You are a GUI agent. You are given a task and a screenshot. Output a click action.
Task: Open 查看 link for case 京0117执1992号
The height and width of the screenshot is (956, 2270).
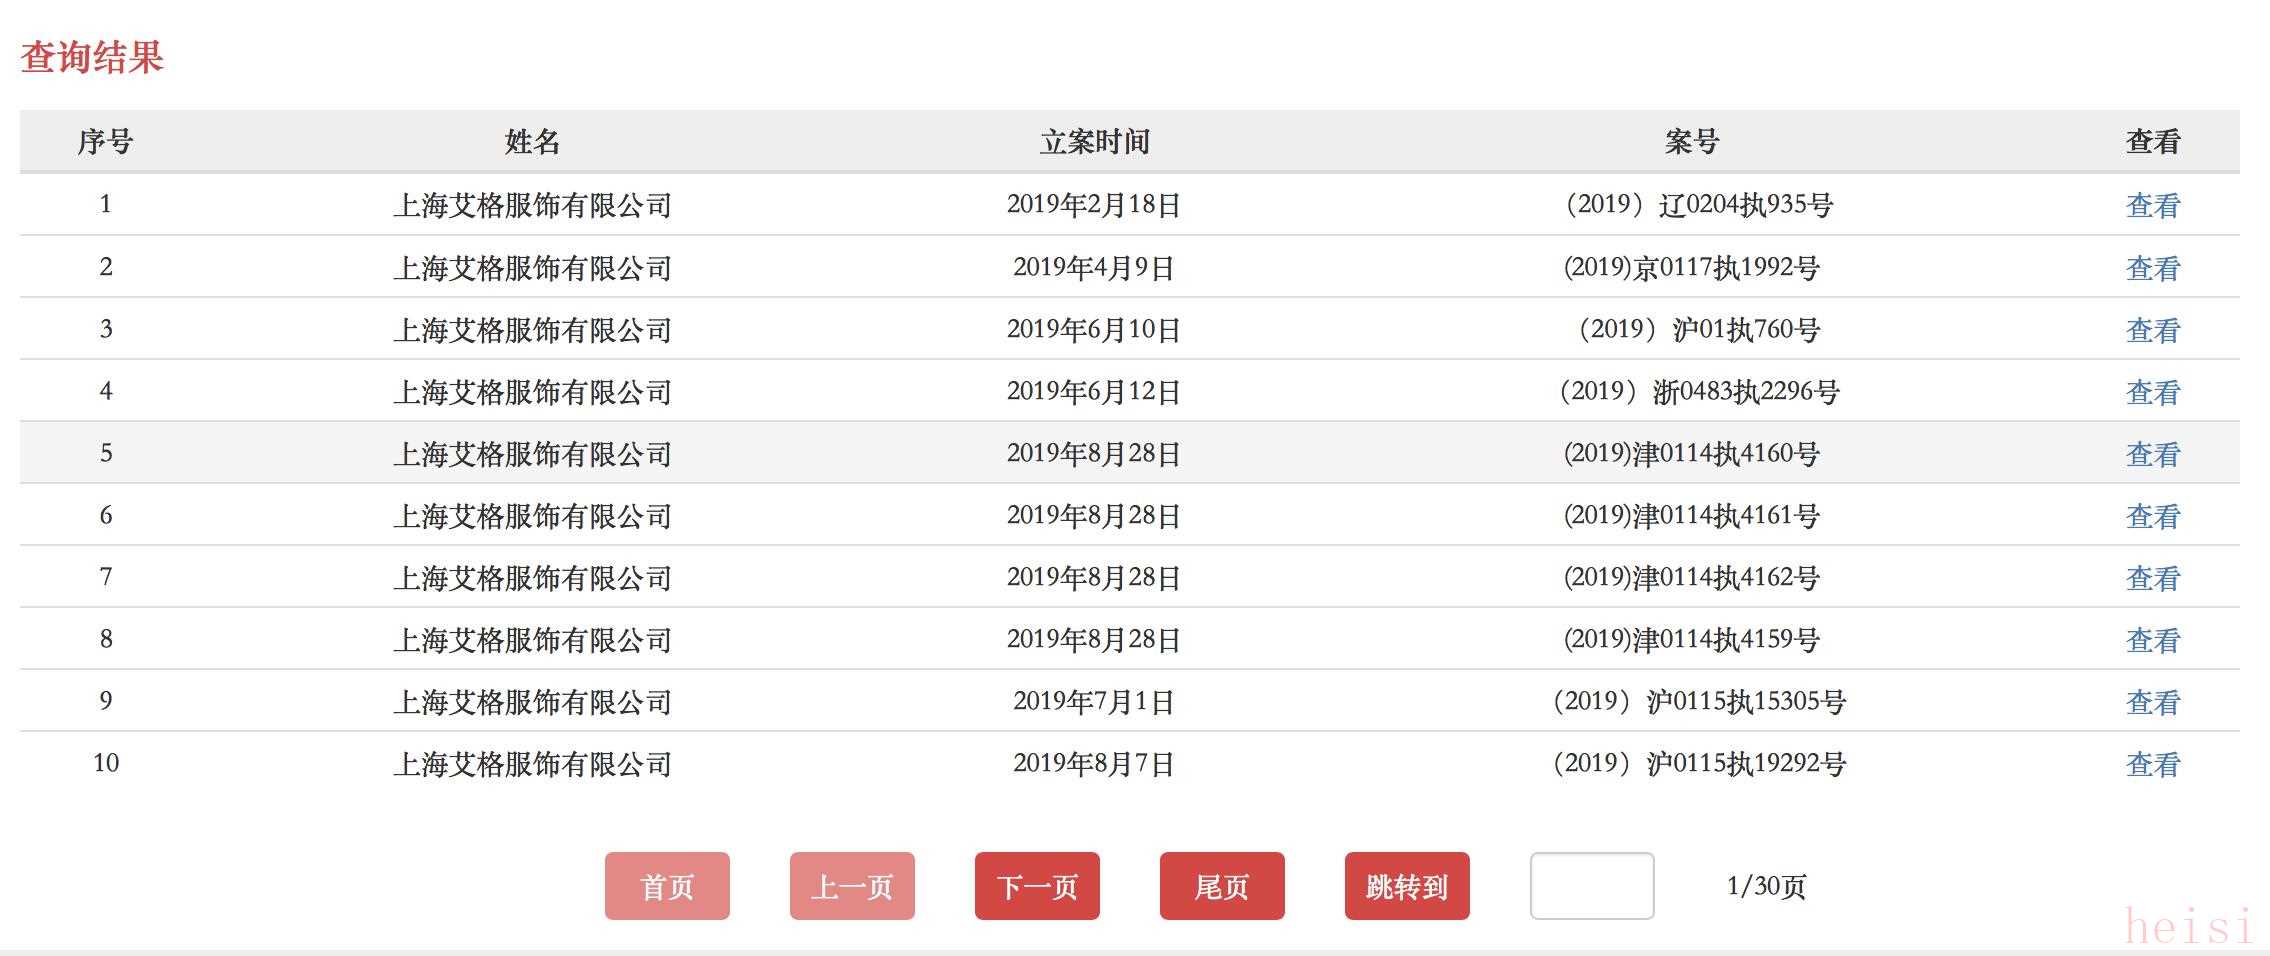pos(2152,268)
